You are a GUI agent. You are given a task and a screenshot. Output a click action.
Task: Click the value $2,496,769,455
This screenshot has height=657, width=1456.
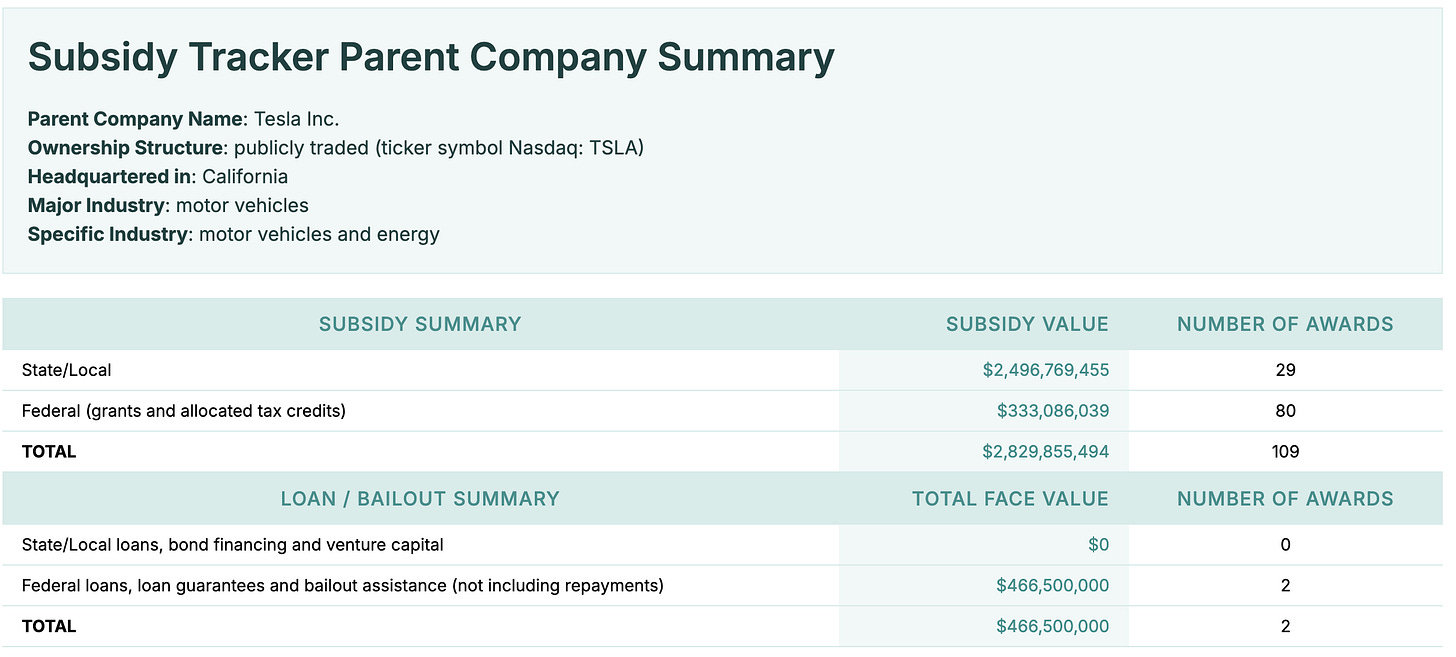1045,370
